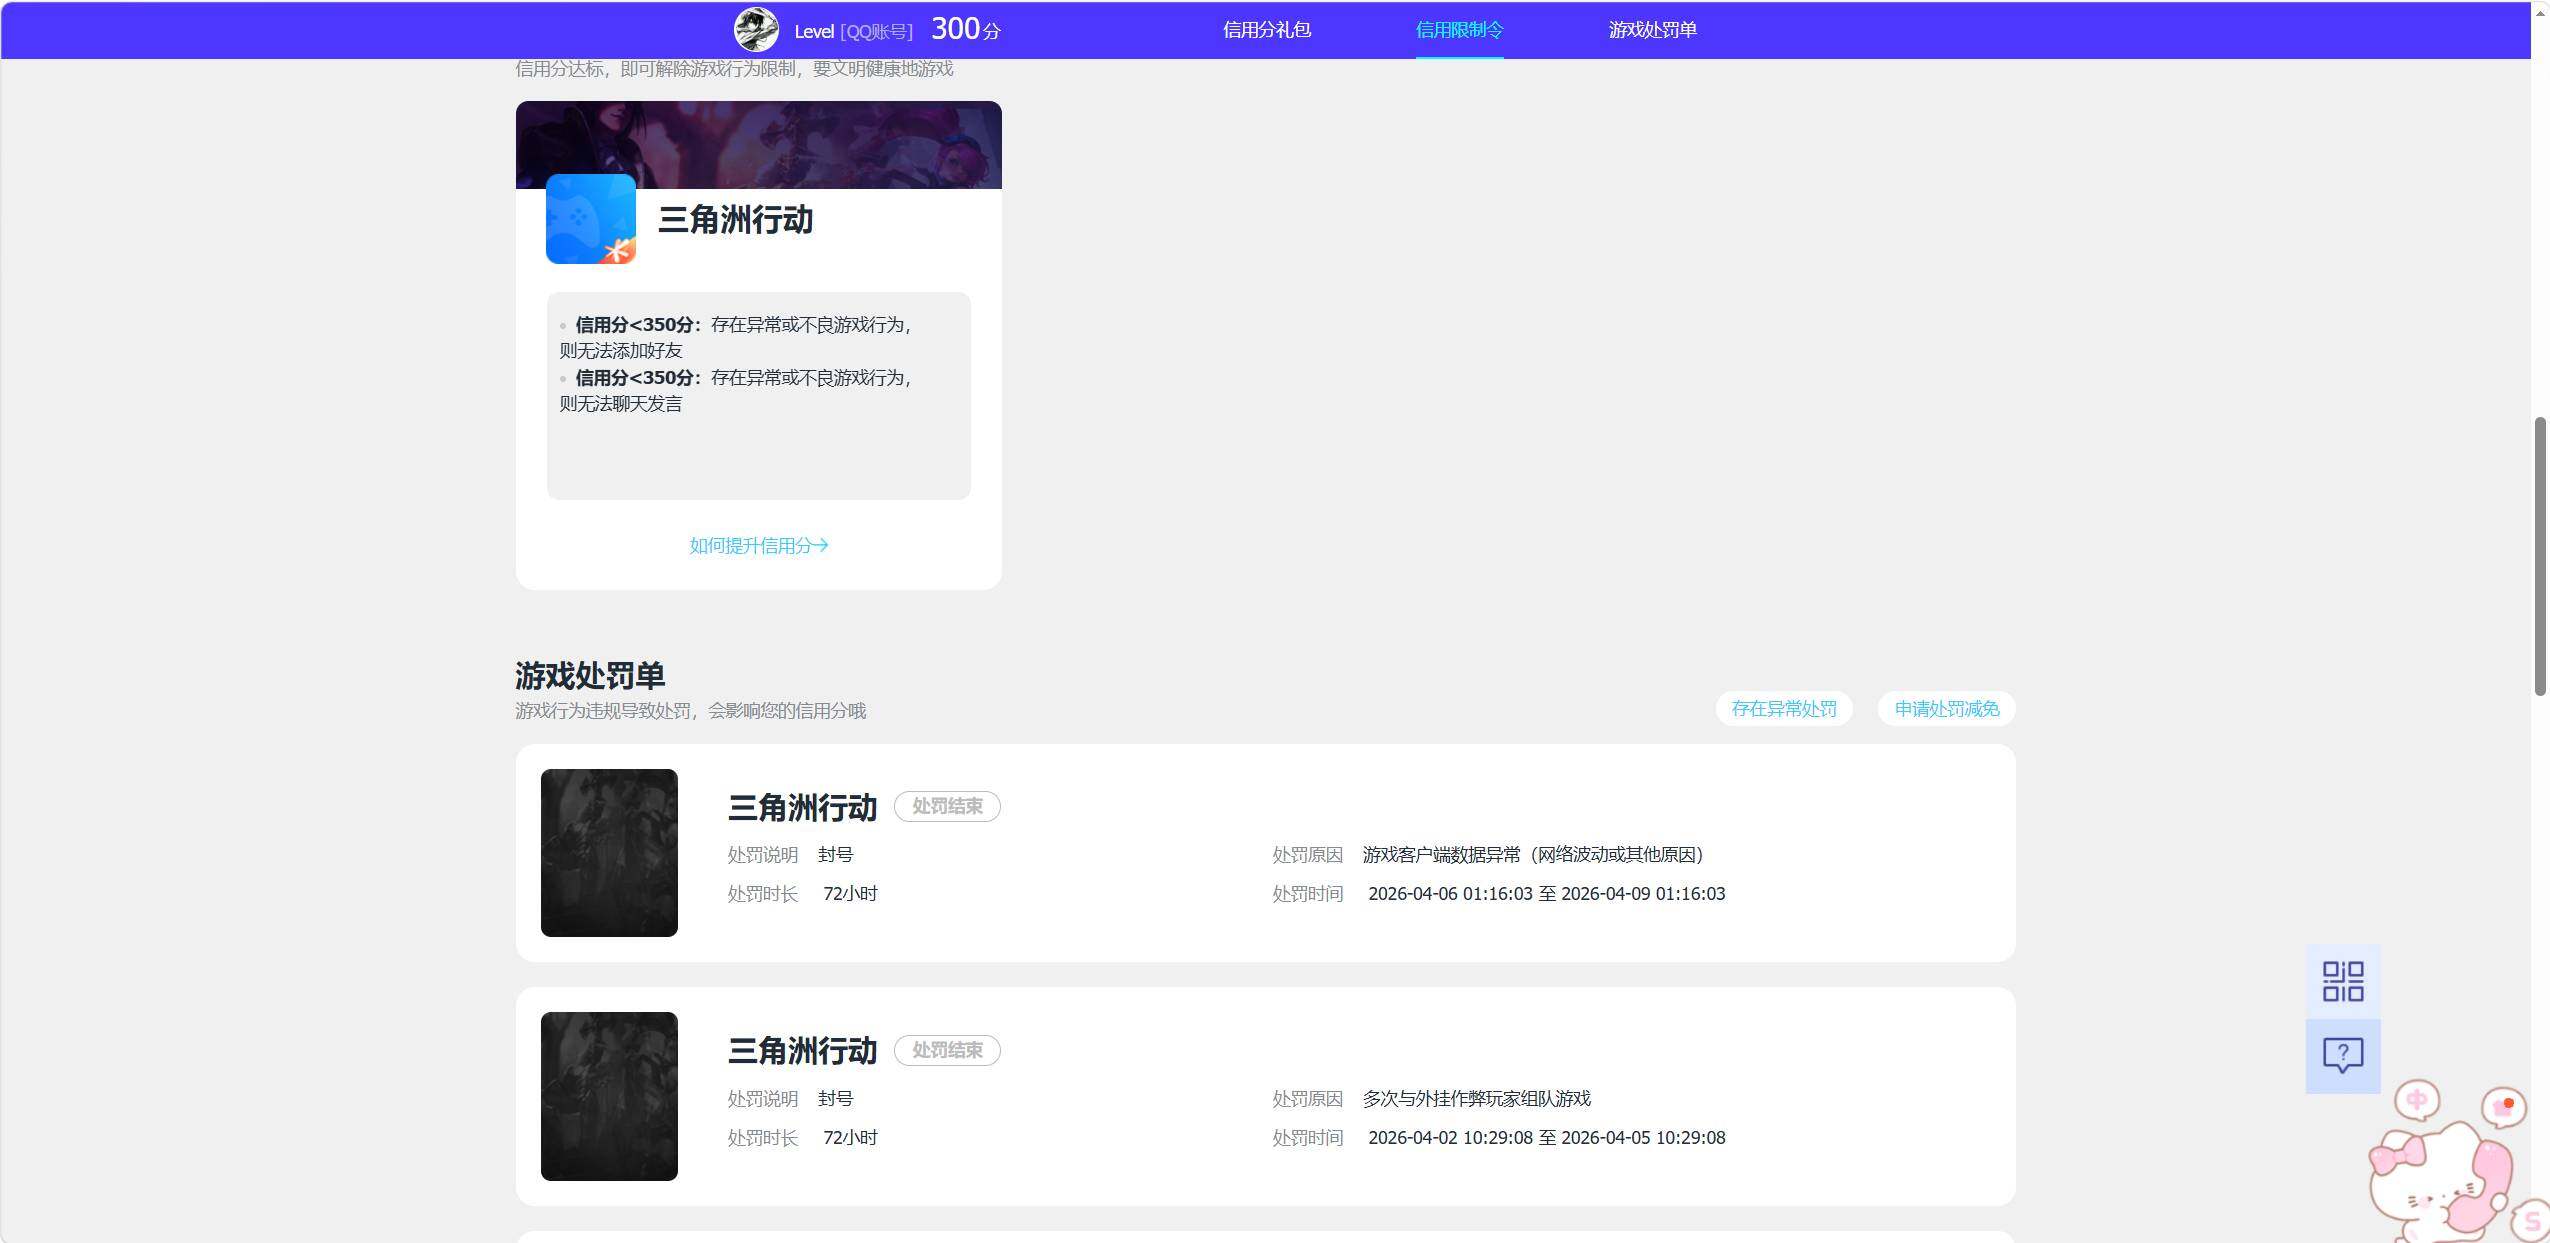Open thumbnail of the 2026-04-06 penalty card
The image size is (2550, 1243).
609,853
